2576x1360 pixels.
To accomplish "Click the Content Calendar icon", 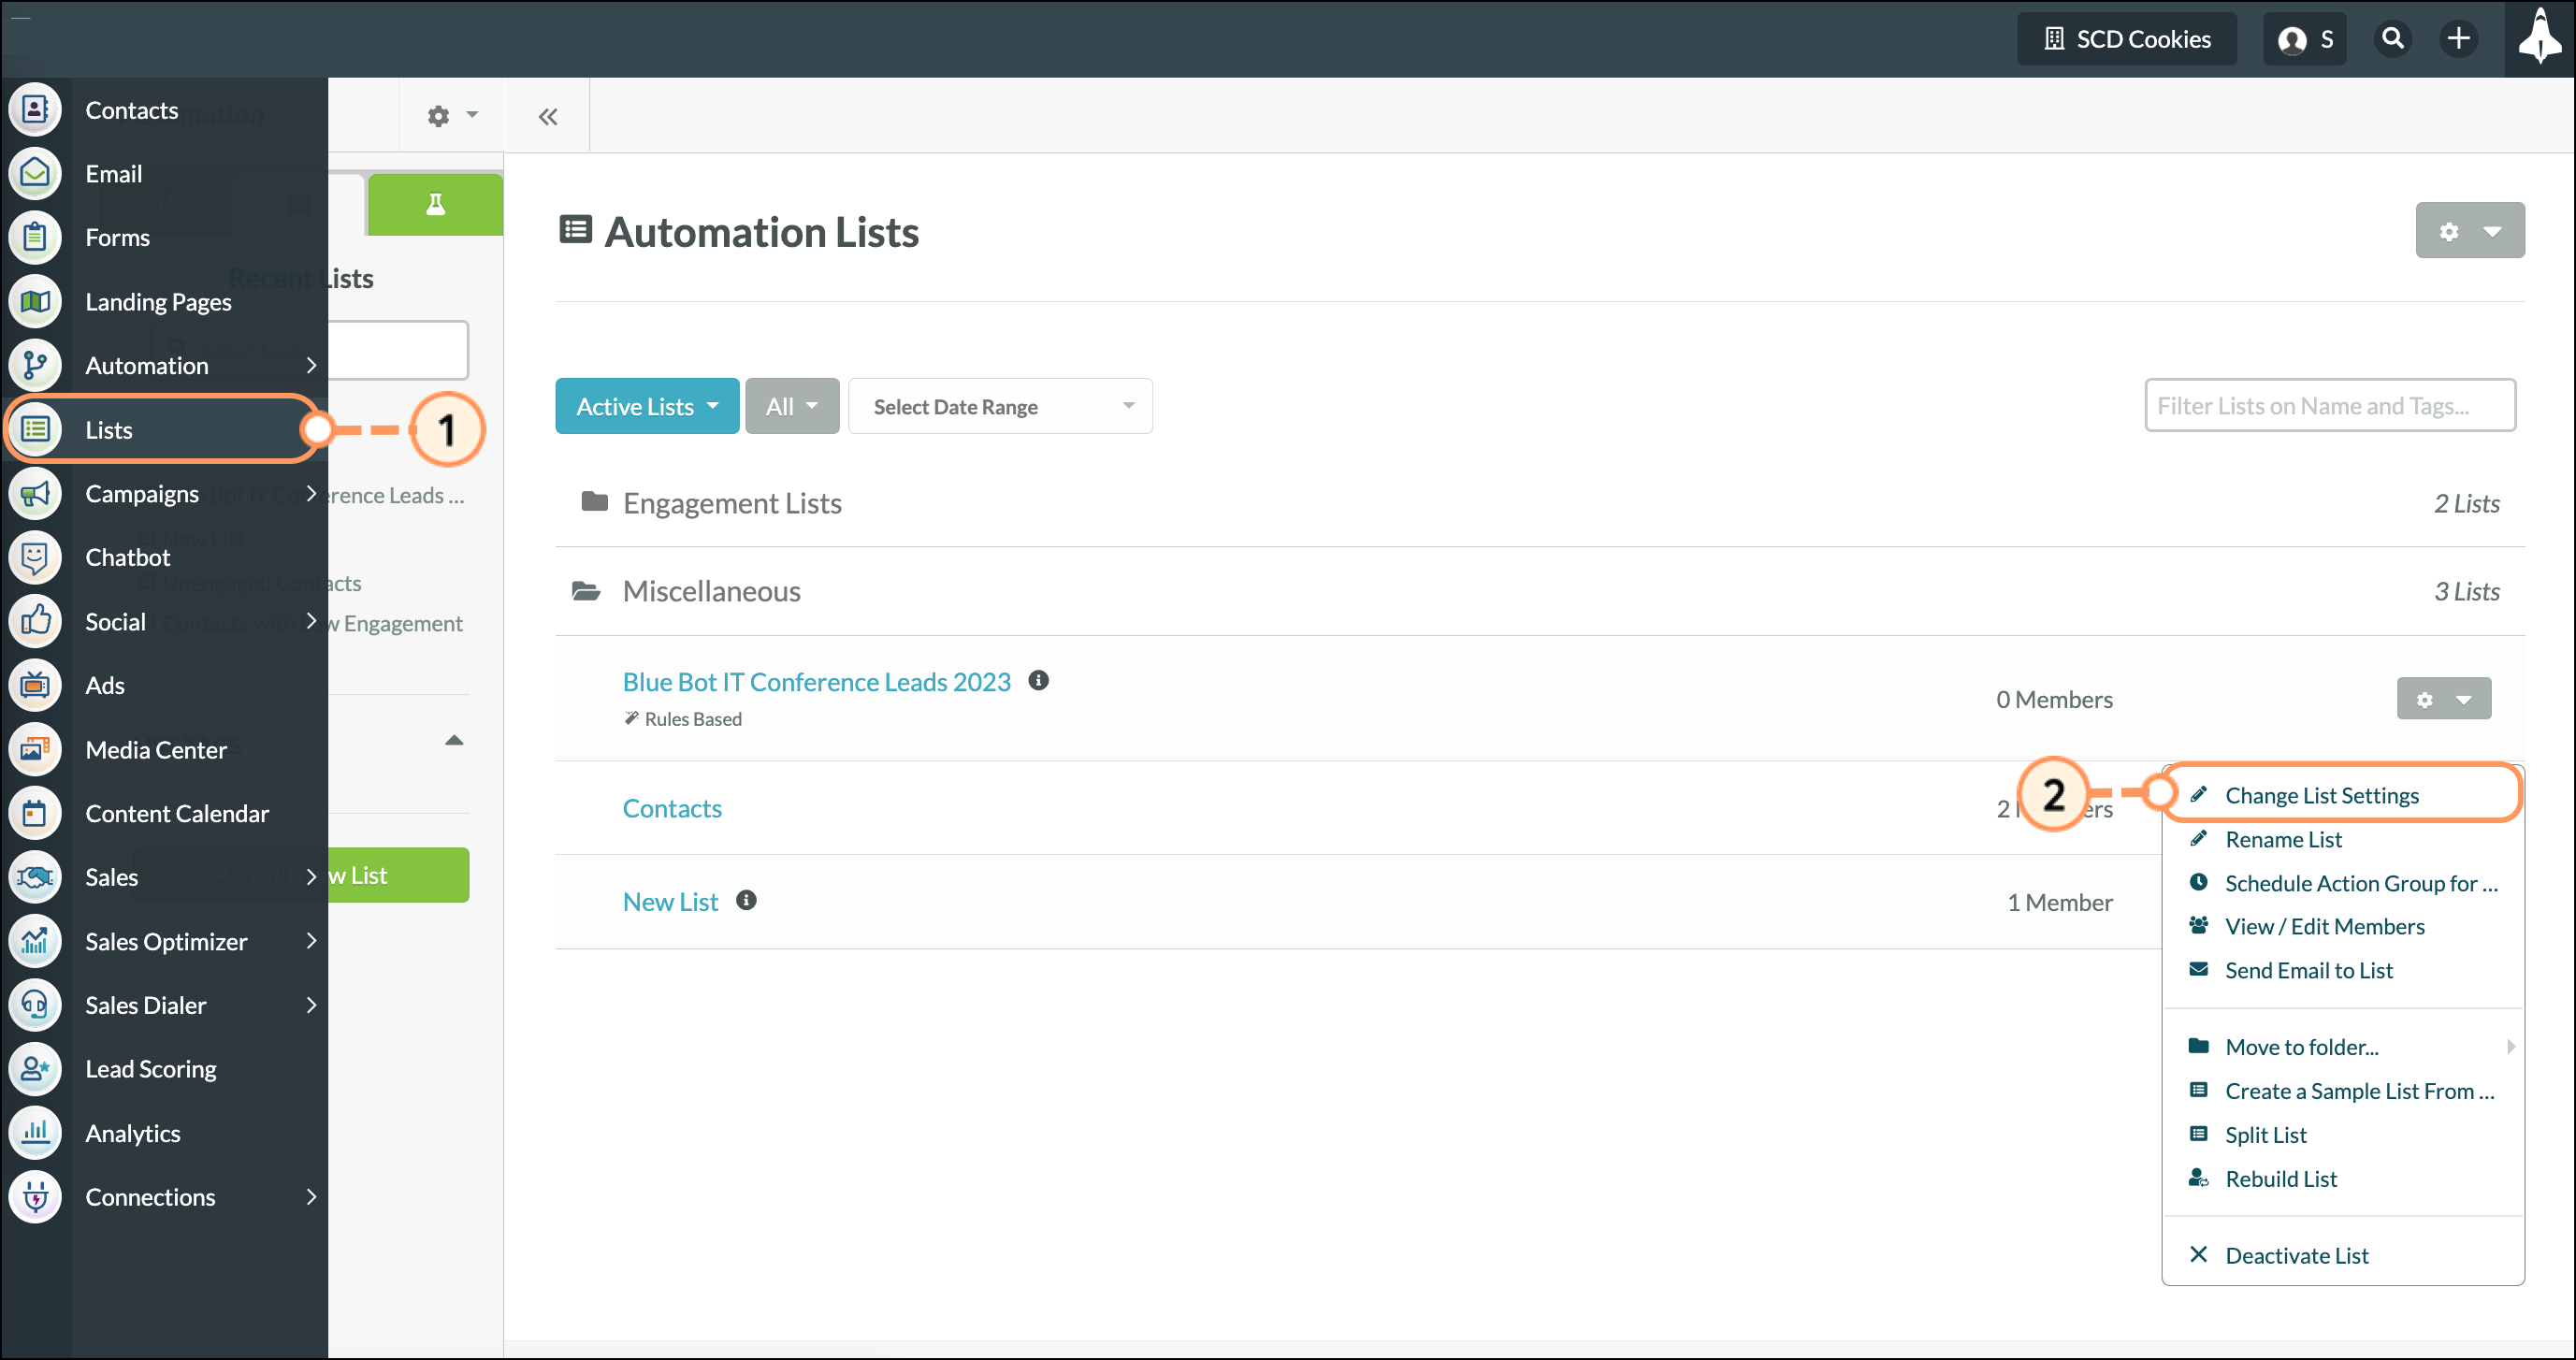I will click(x=35, y=813).
